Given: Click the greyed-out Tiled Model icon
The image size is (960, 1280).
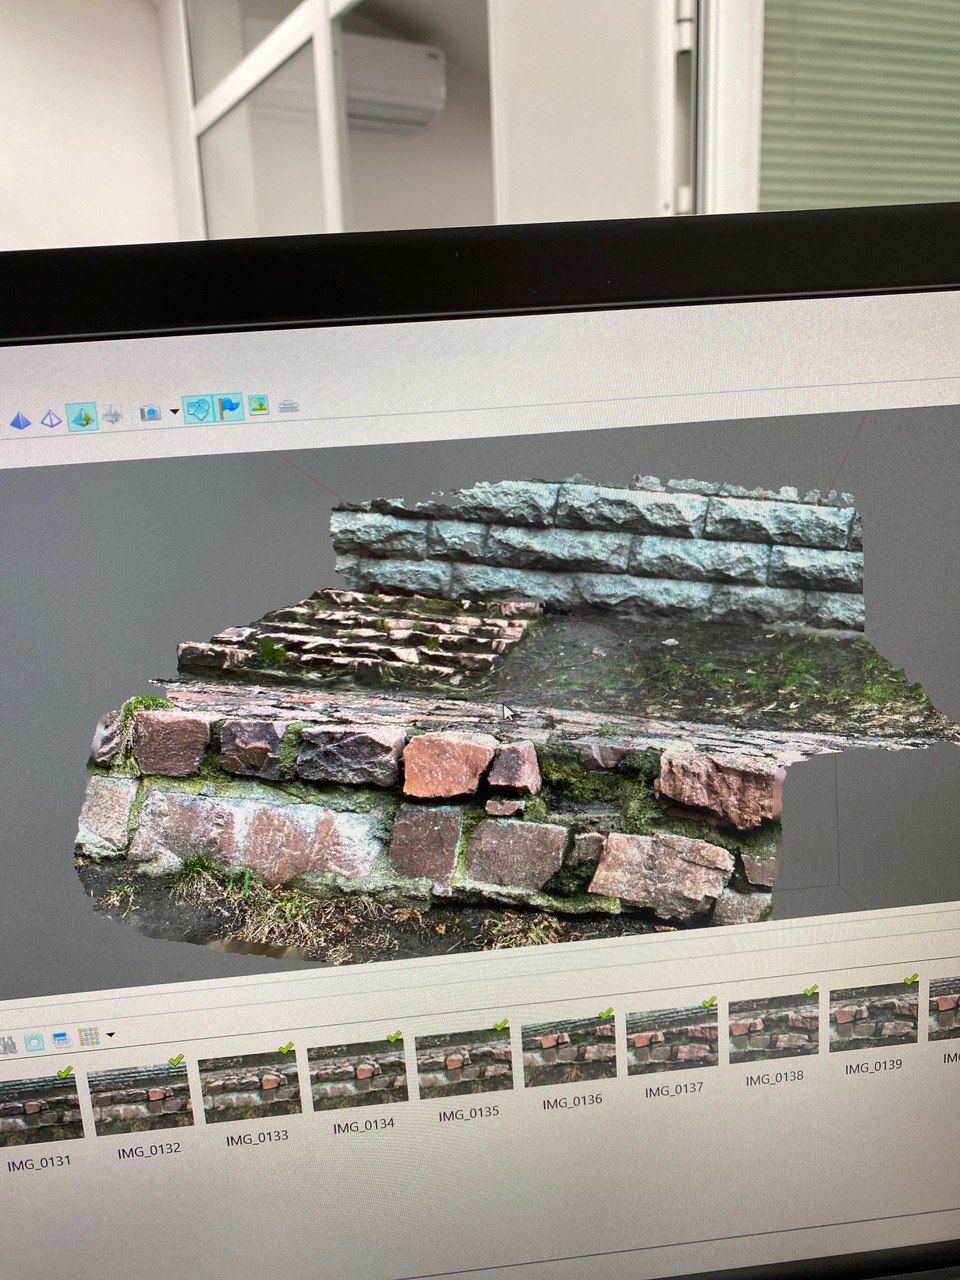Looking at the screenshot, I should [x=113, y=414].
